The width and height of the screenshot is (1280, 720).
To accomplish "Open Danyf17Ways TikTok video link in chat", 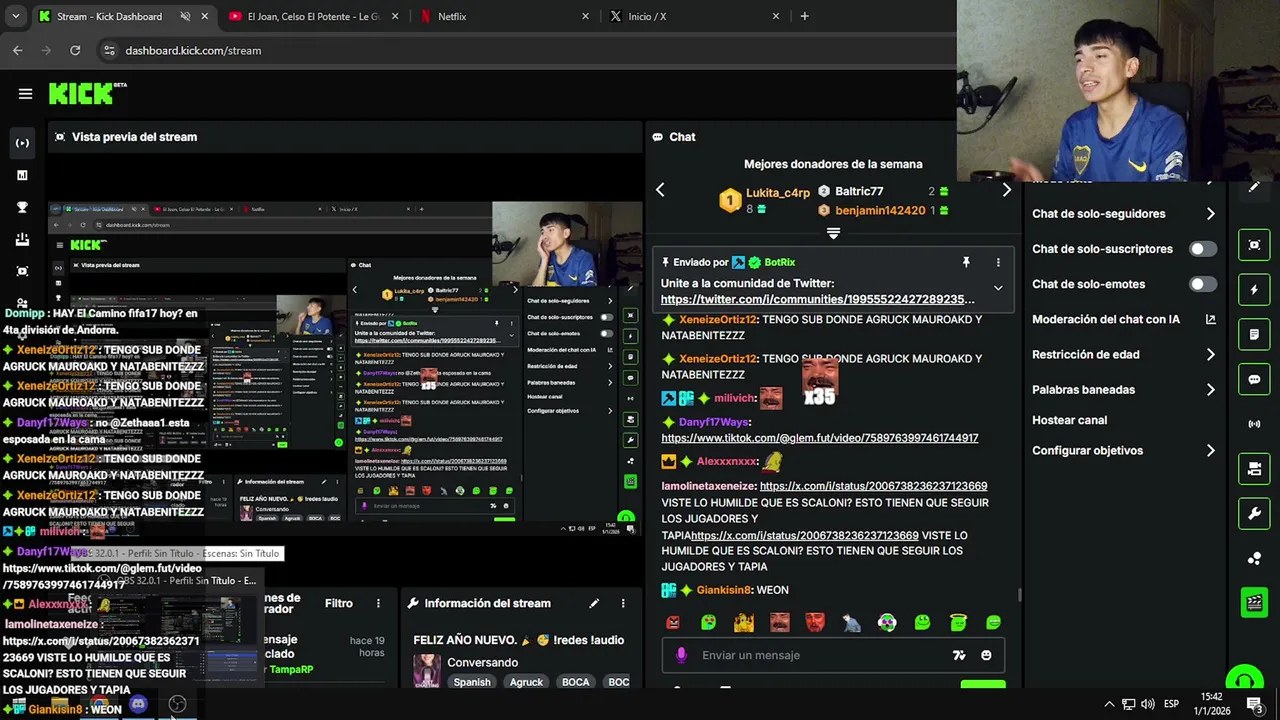I will tap(819, 438).
